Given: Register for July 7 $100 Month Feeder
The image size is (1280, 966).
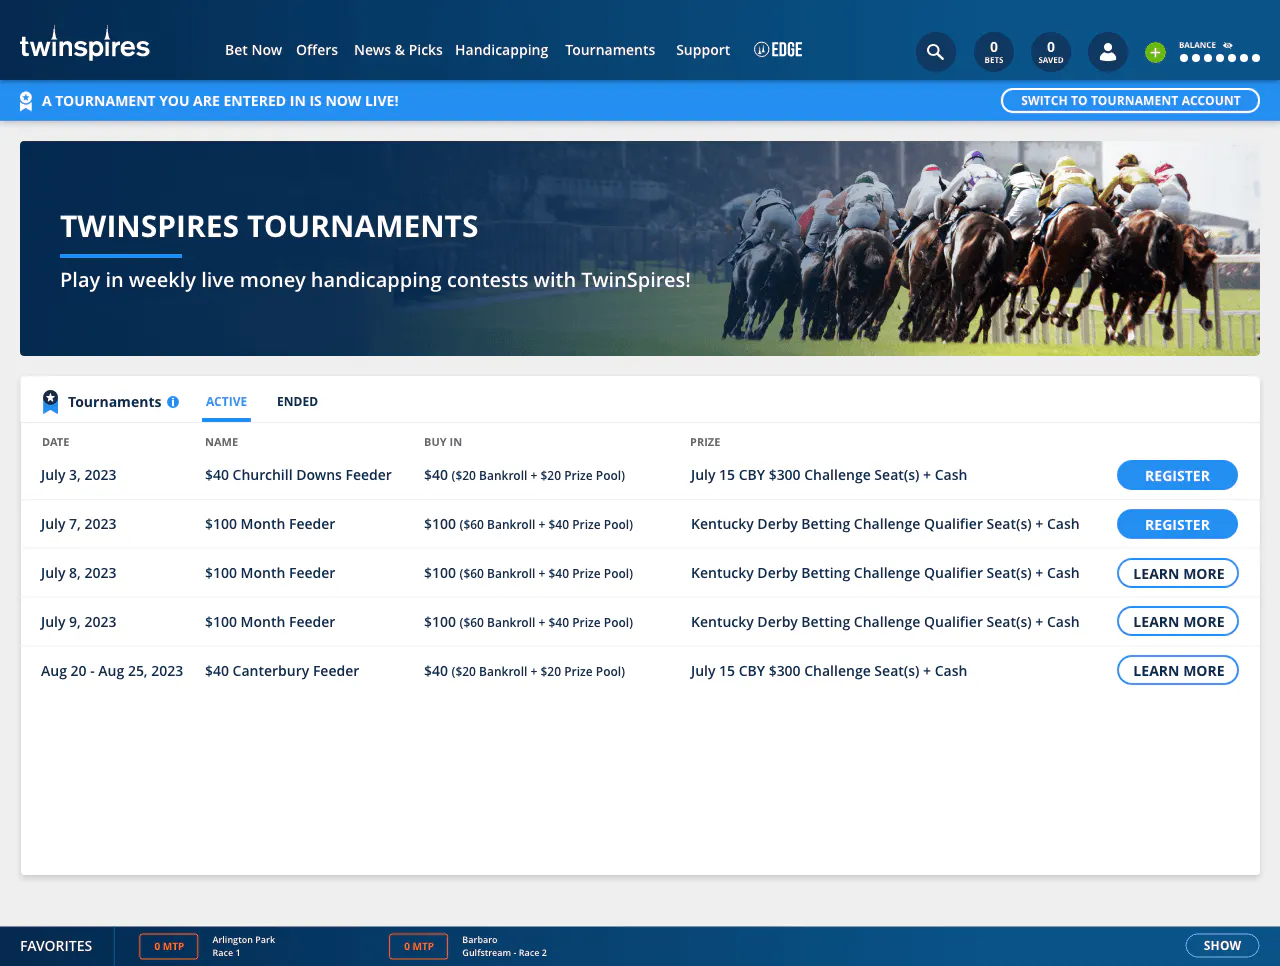Looking at the screenshot, I should [1177, 525].
